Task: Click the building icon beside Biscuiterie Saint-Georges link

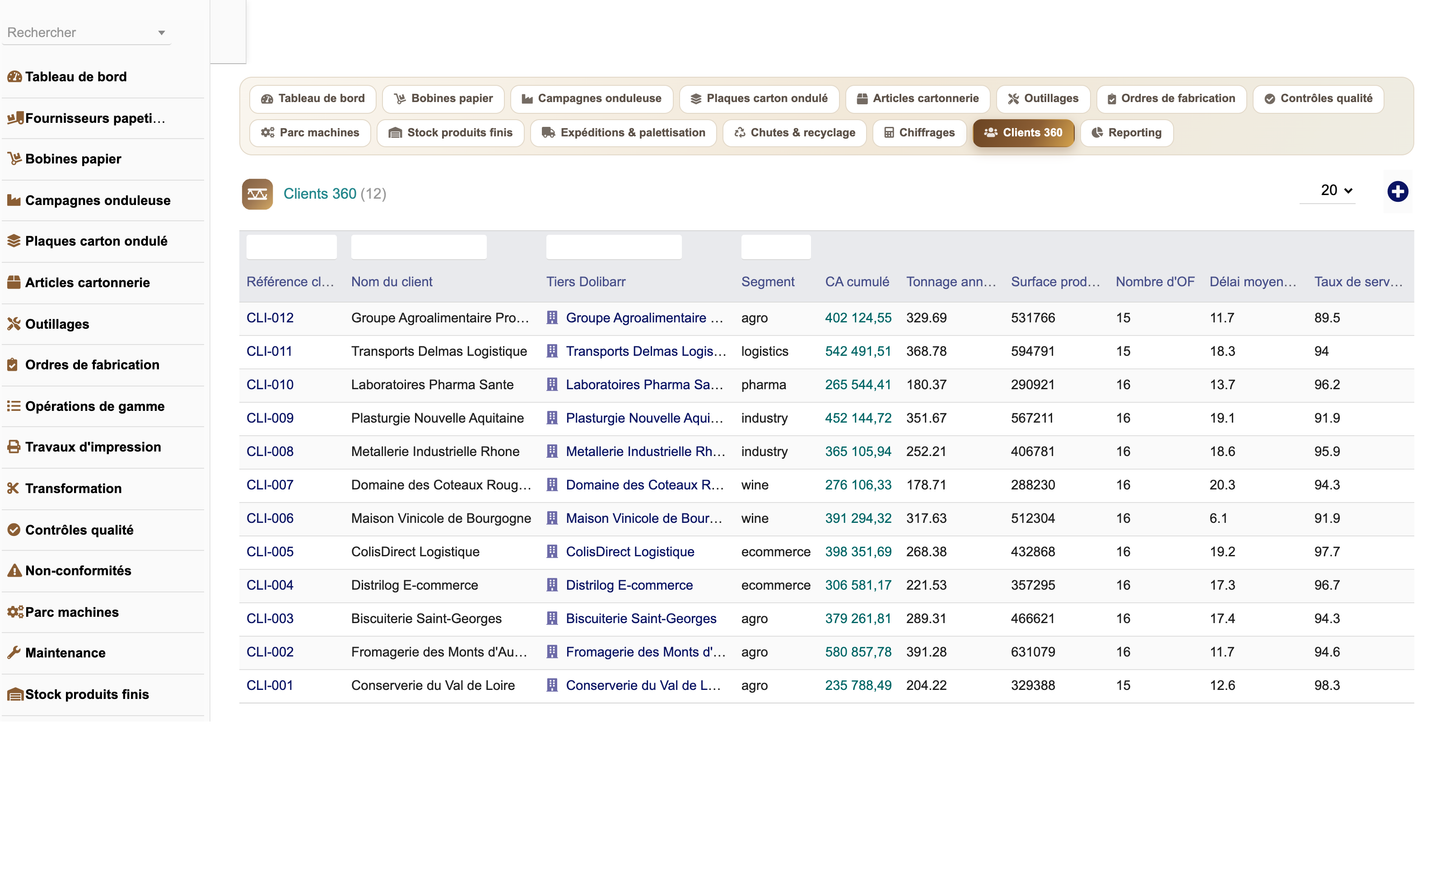Action: tap(552, 619)
